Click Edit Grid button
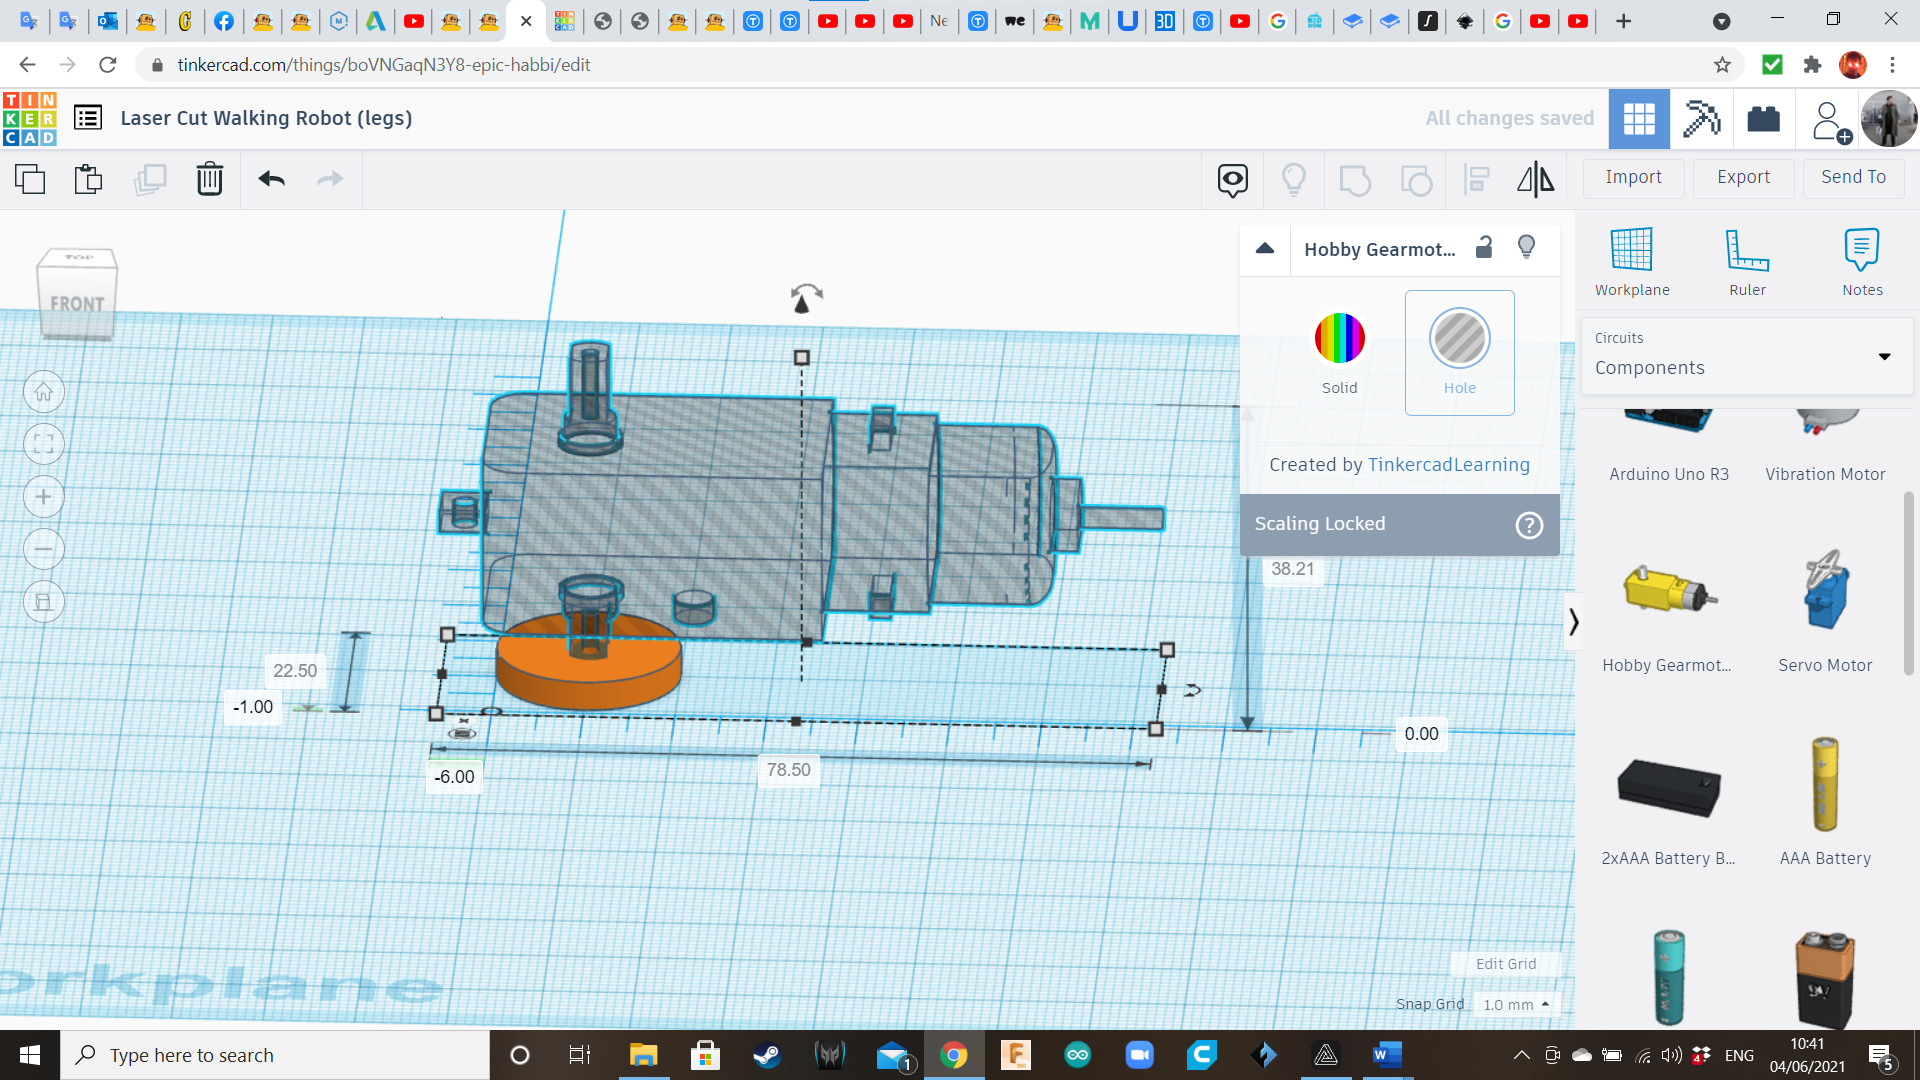This screenshot has height=1080, width=1920. (x=1505, y=963)
